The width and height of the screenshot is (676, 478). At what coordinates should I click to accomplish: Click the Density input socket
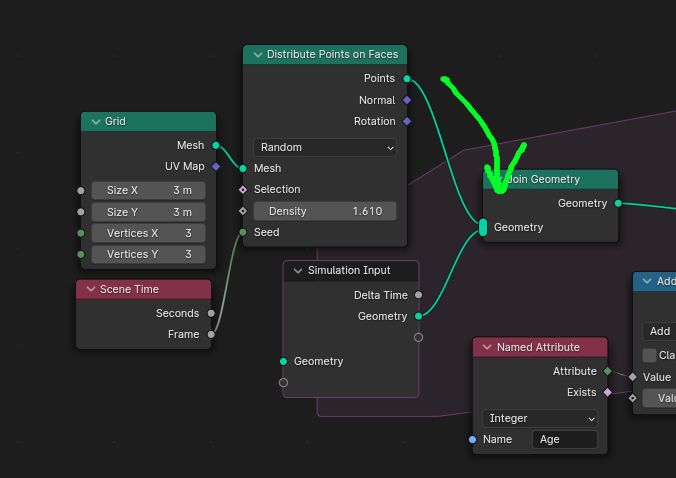pos(243,211)
